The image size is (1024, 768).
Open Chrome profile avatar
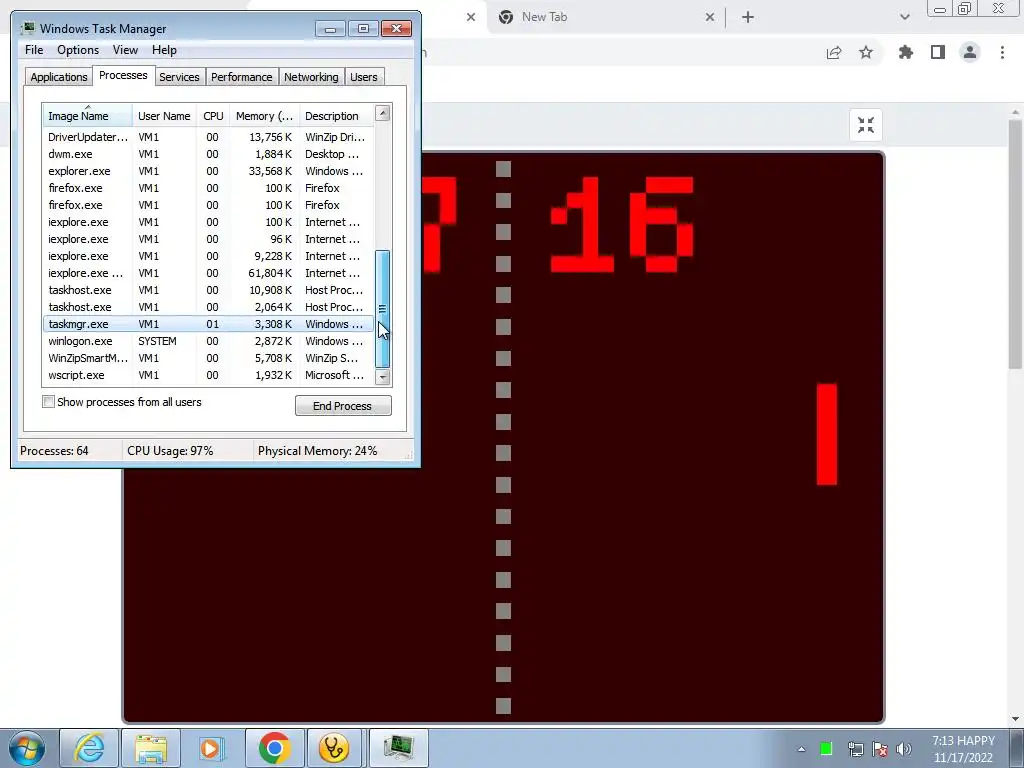(x=970, y=52)
